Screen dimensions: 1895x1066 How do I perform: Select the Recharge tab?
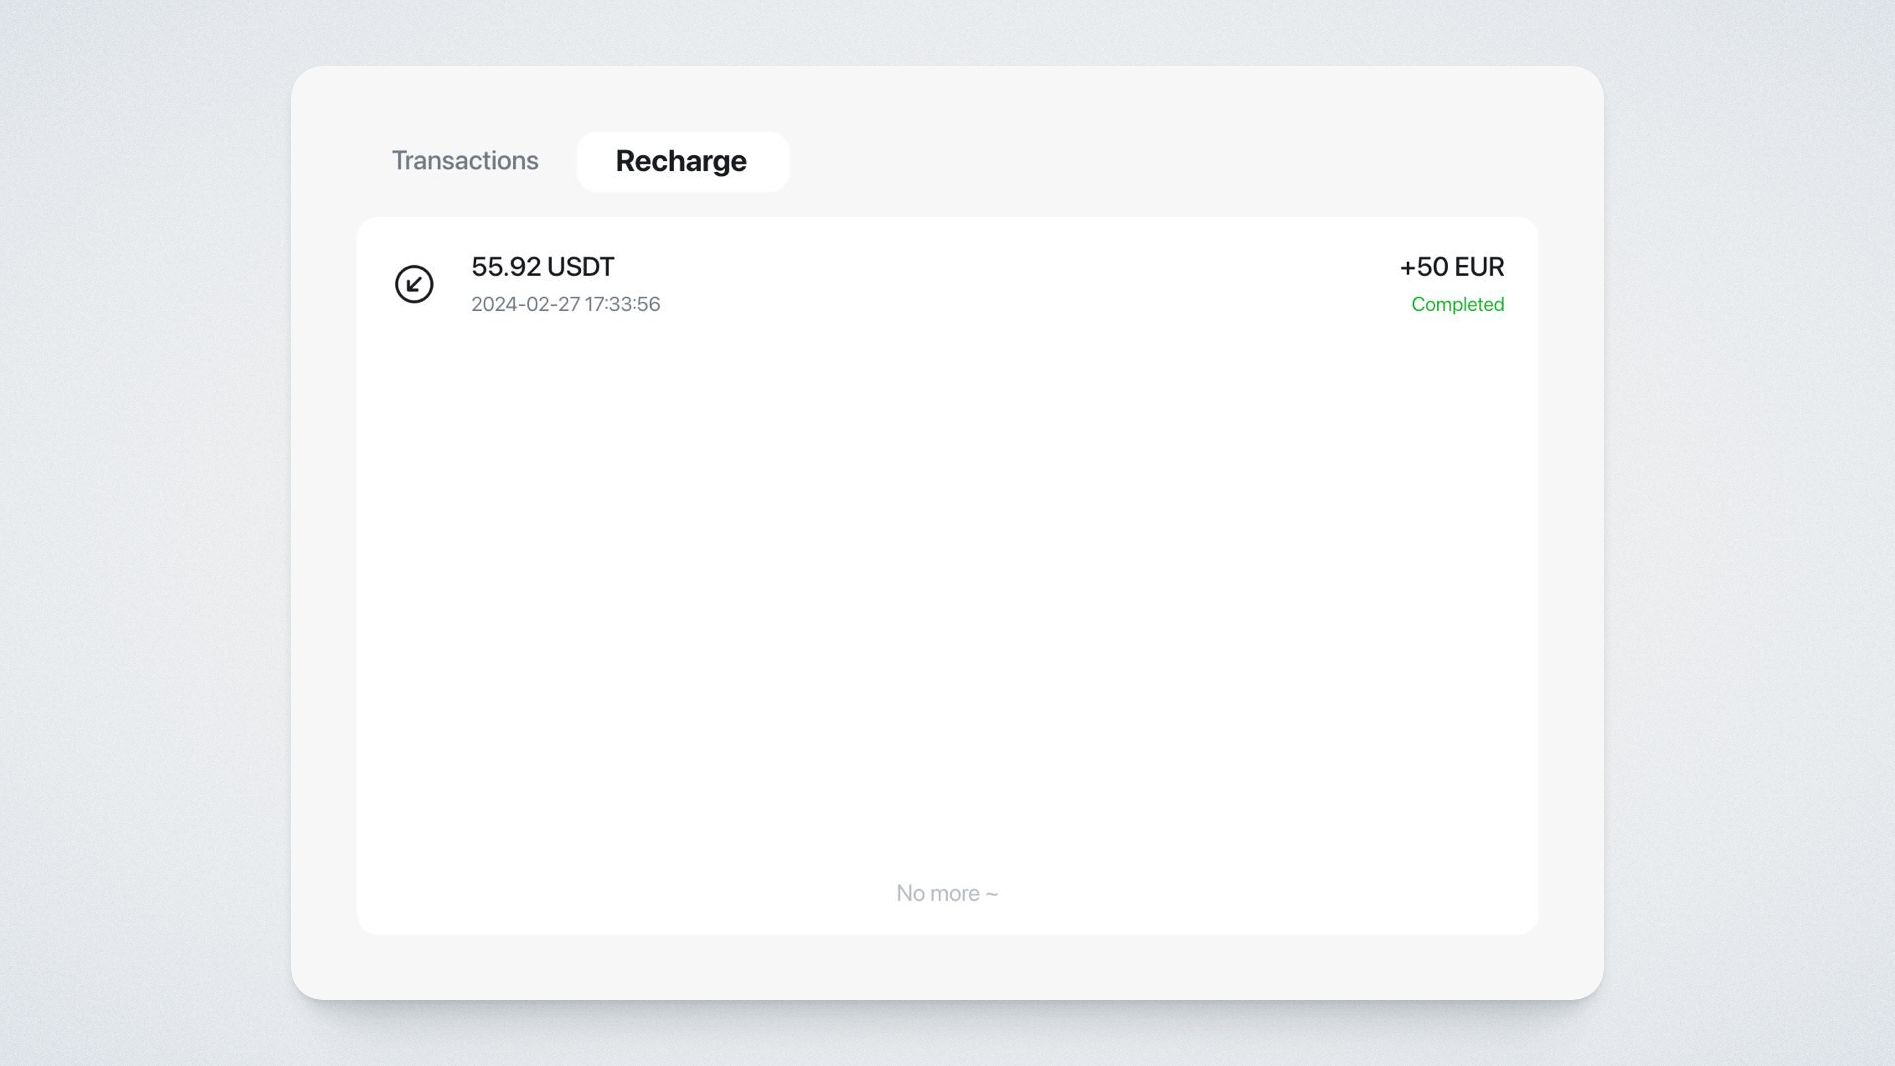click(682, 161)
